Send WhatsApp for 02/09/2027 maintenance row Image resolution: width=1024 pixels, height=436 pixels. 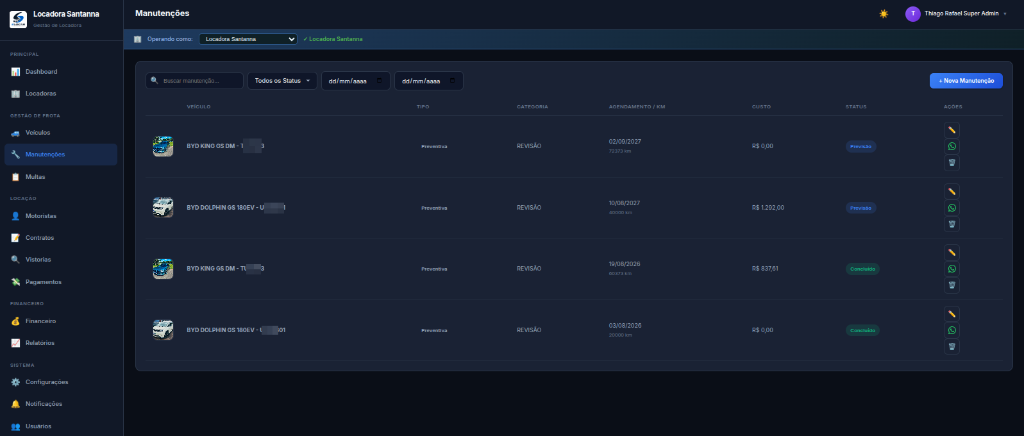[952, 146]
